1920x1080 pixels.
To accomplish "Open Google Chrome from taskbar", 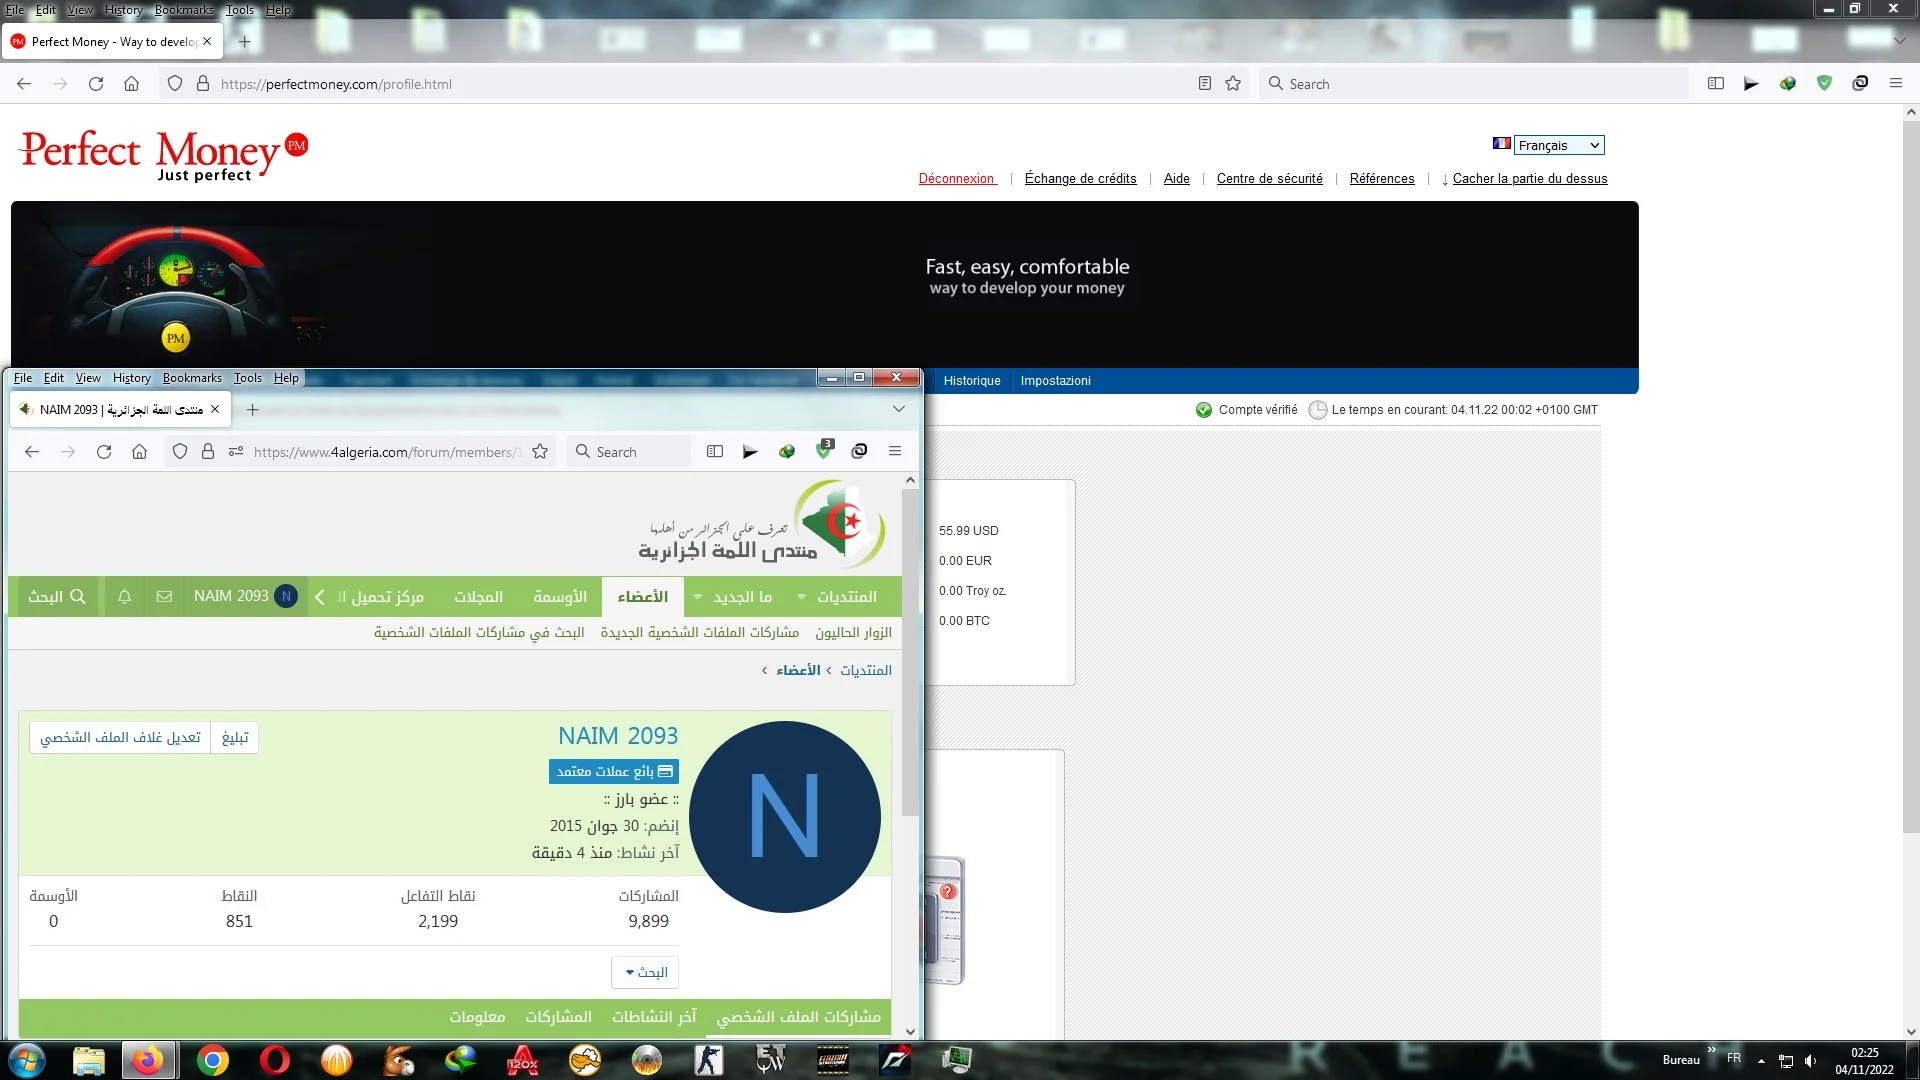I will (x=212, y=1060).
